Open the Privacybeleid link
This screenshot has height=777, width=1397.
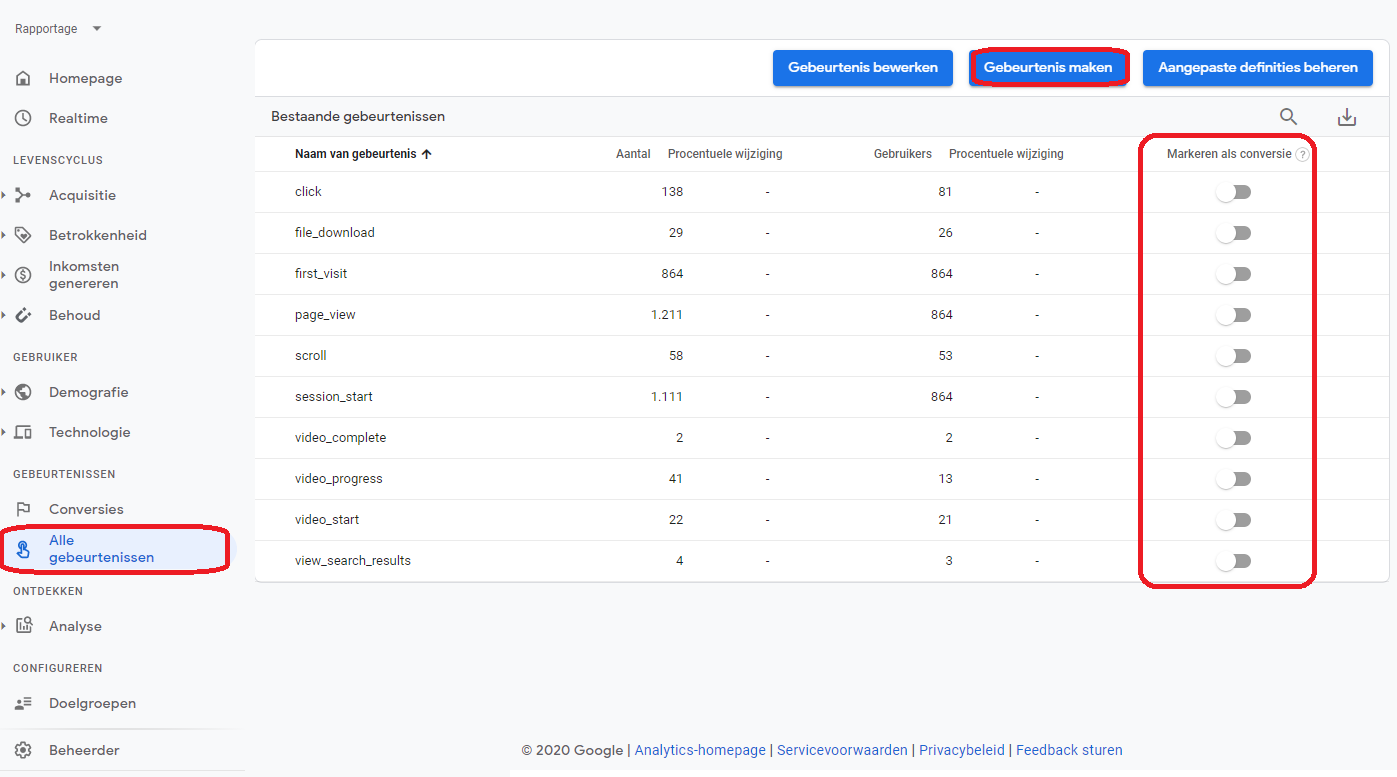coord(962,750)
